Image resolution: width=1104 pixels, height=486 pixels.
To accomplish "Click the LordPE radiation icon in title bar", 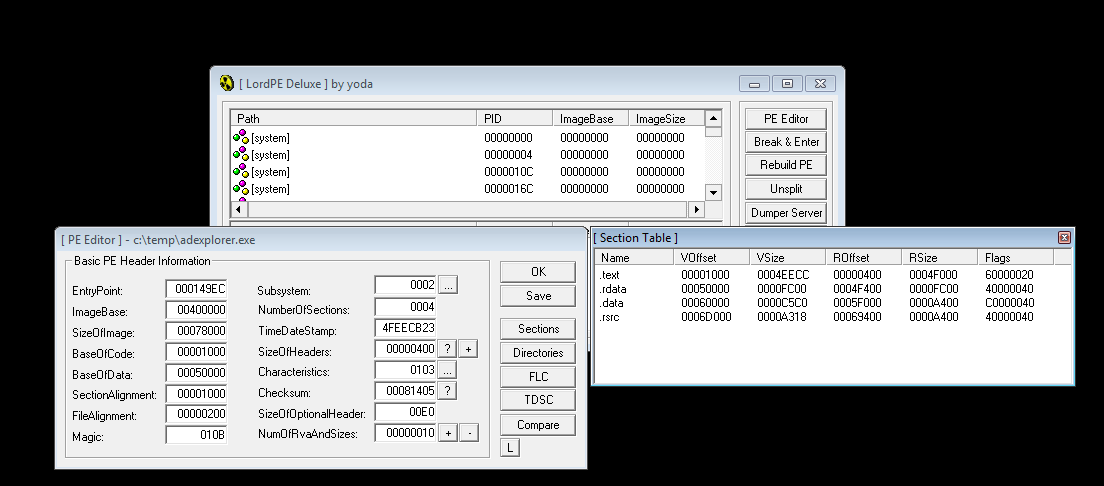I will click(x=227, y=83).
